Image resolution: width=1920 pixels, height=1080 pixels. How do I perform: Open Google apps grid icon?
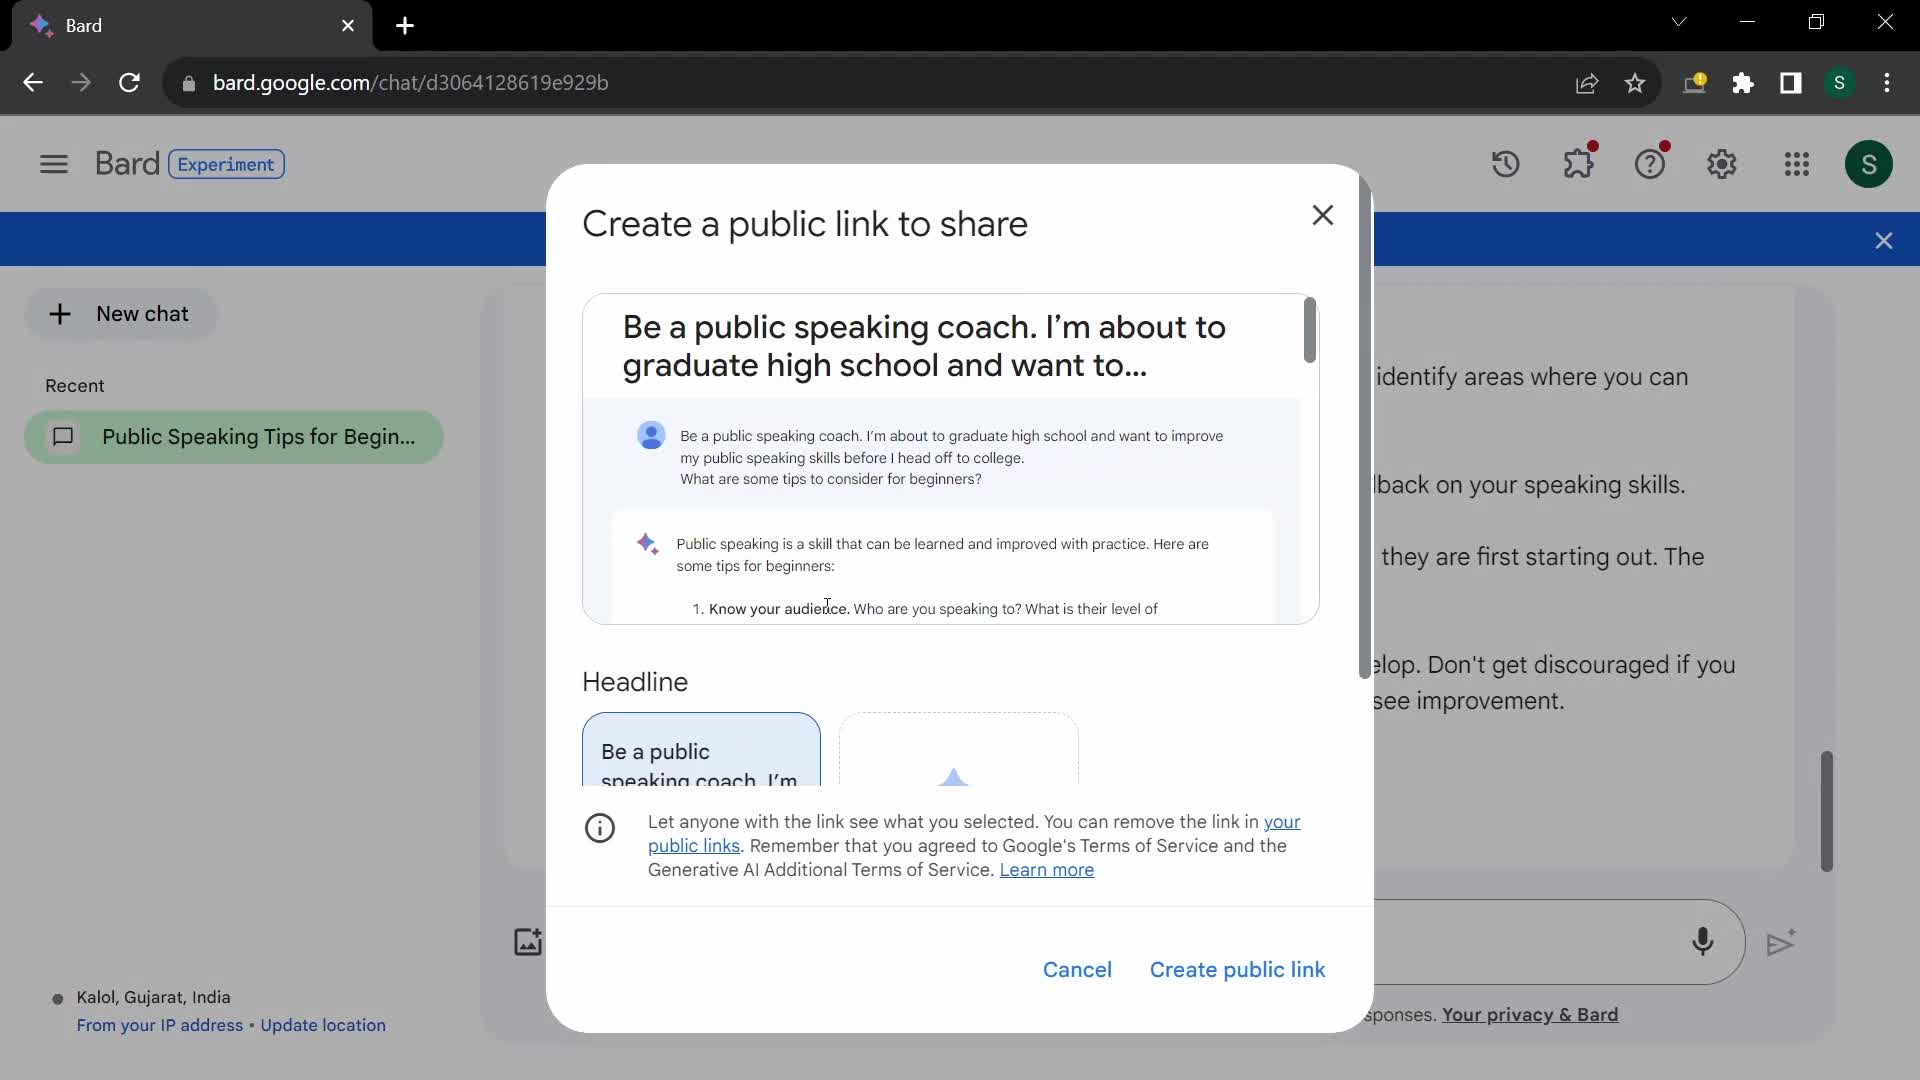[x=1796, y=164]
